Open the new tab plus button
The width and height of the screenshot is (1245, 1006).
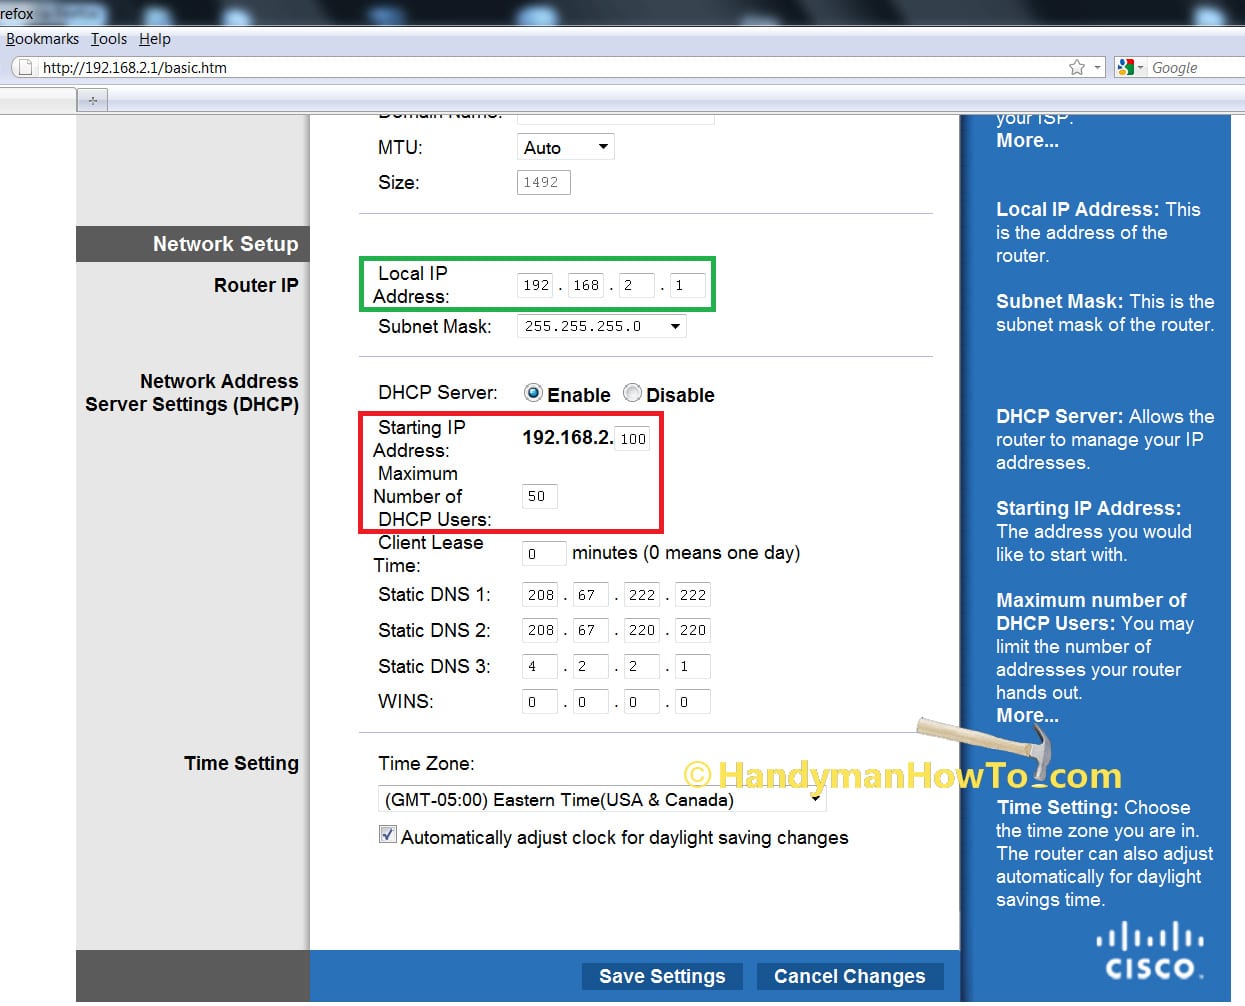tap(93, 100)
